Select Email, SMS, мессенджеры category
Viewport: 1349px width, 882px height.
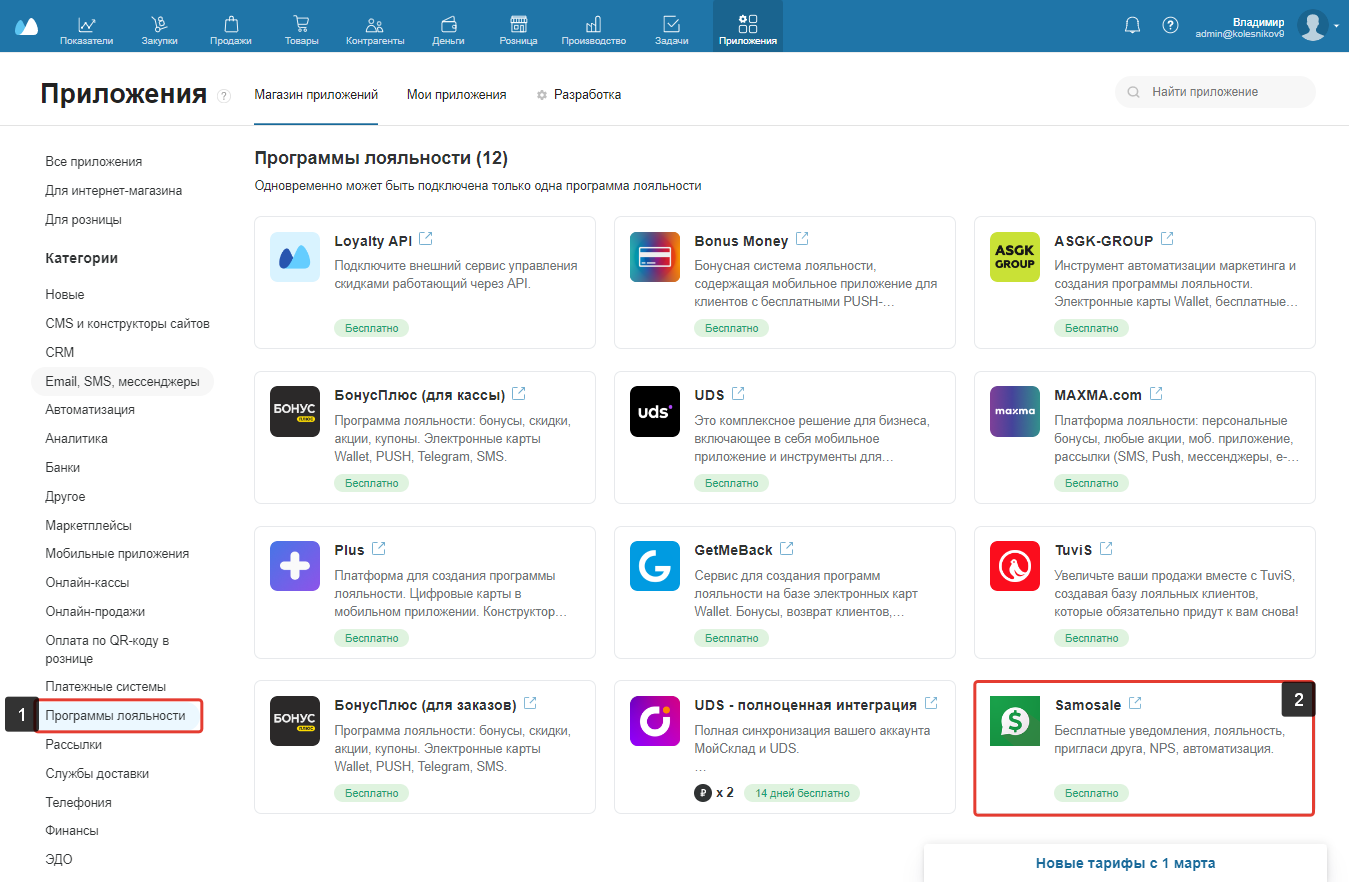click(122, 381)
